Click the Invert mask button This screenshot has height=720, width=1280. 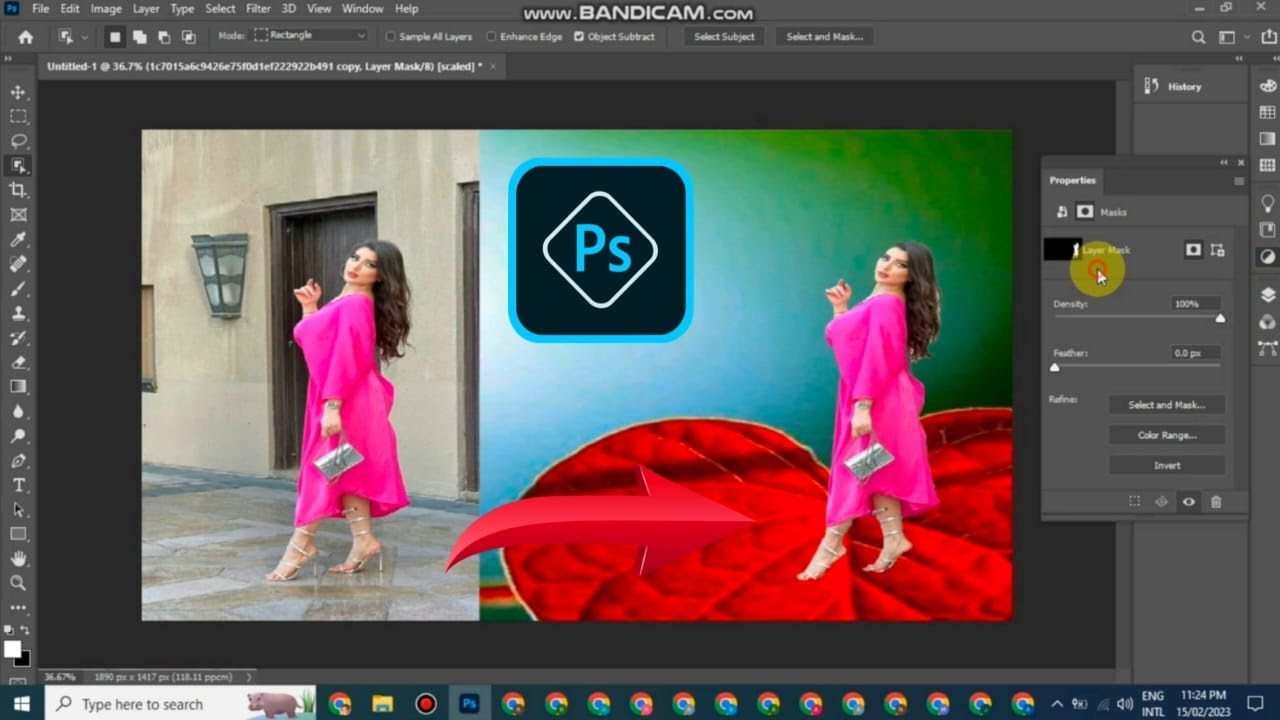1167,465
